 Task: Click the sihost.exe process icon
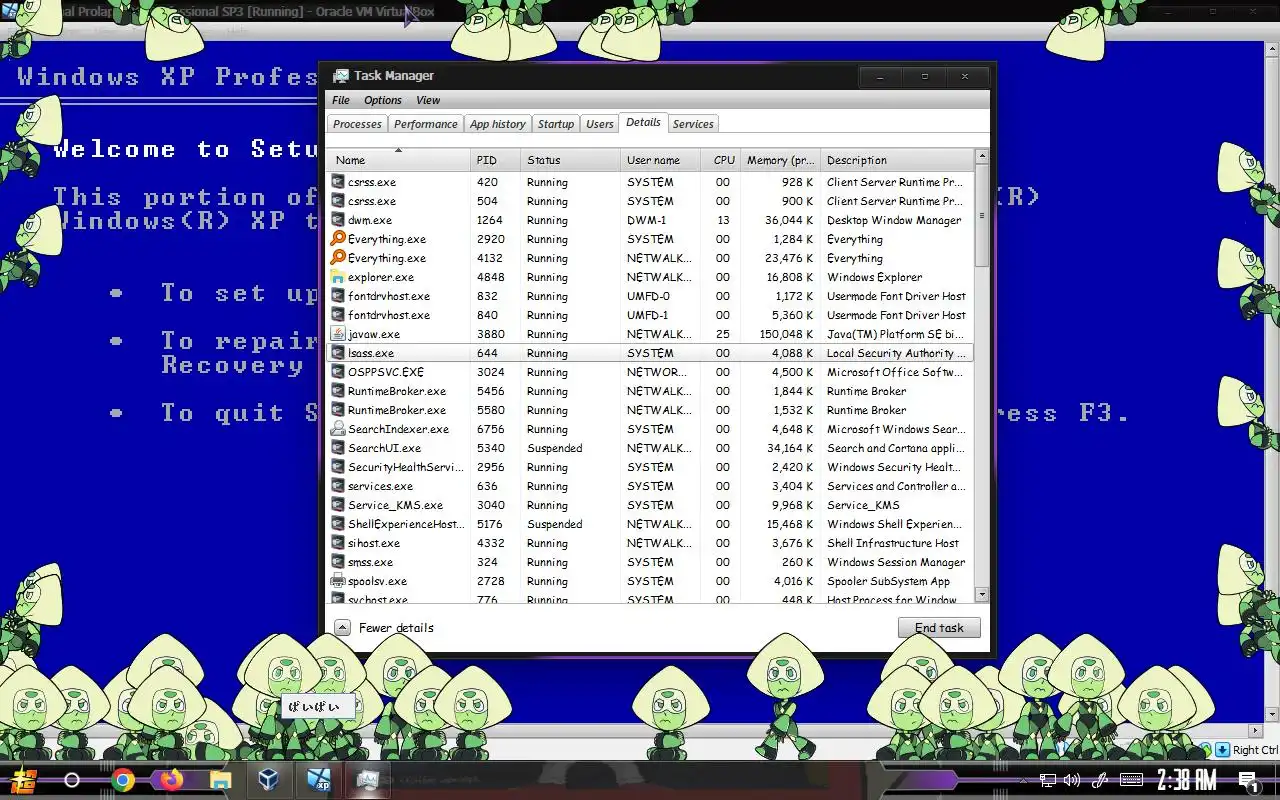338,543
